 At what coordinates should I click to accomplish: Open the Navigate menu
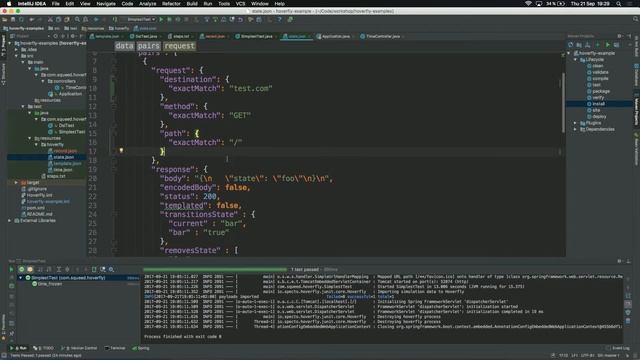coord(106,4)
